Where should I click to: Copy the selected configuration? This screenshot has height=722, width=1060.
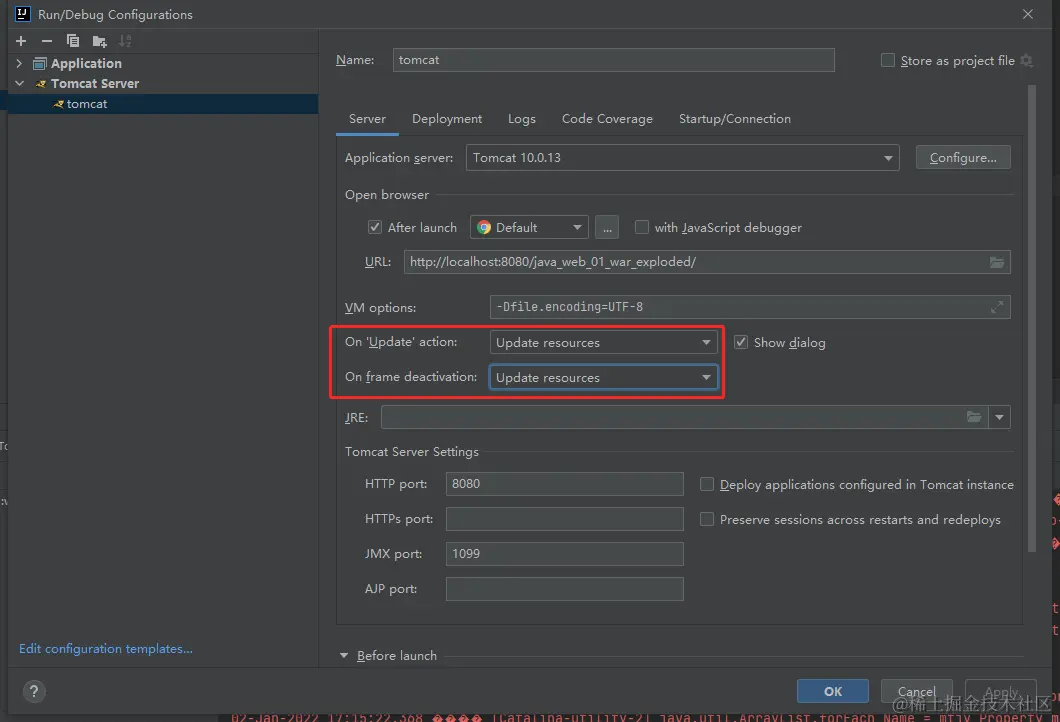coord(72,41)
